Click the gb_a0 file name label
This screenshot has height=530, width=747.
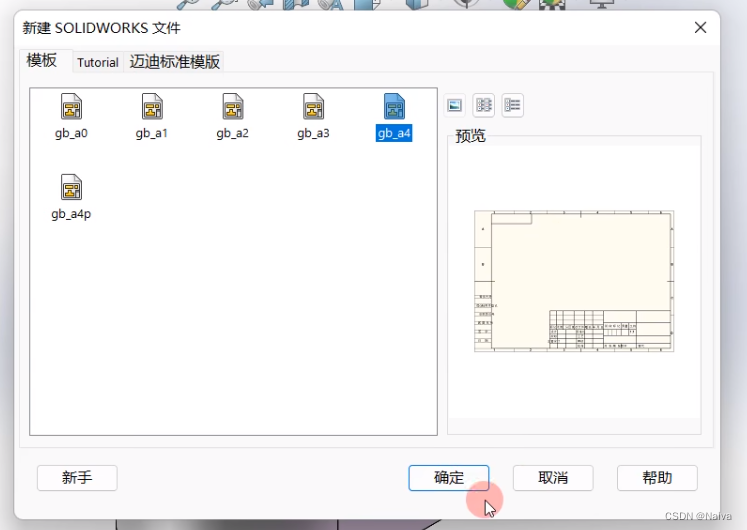pos(71,133)
